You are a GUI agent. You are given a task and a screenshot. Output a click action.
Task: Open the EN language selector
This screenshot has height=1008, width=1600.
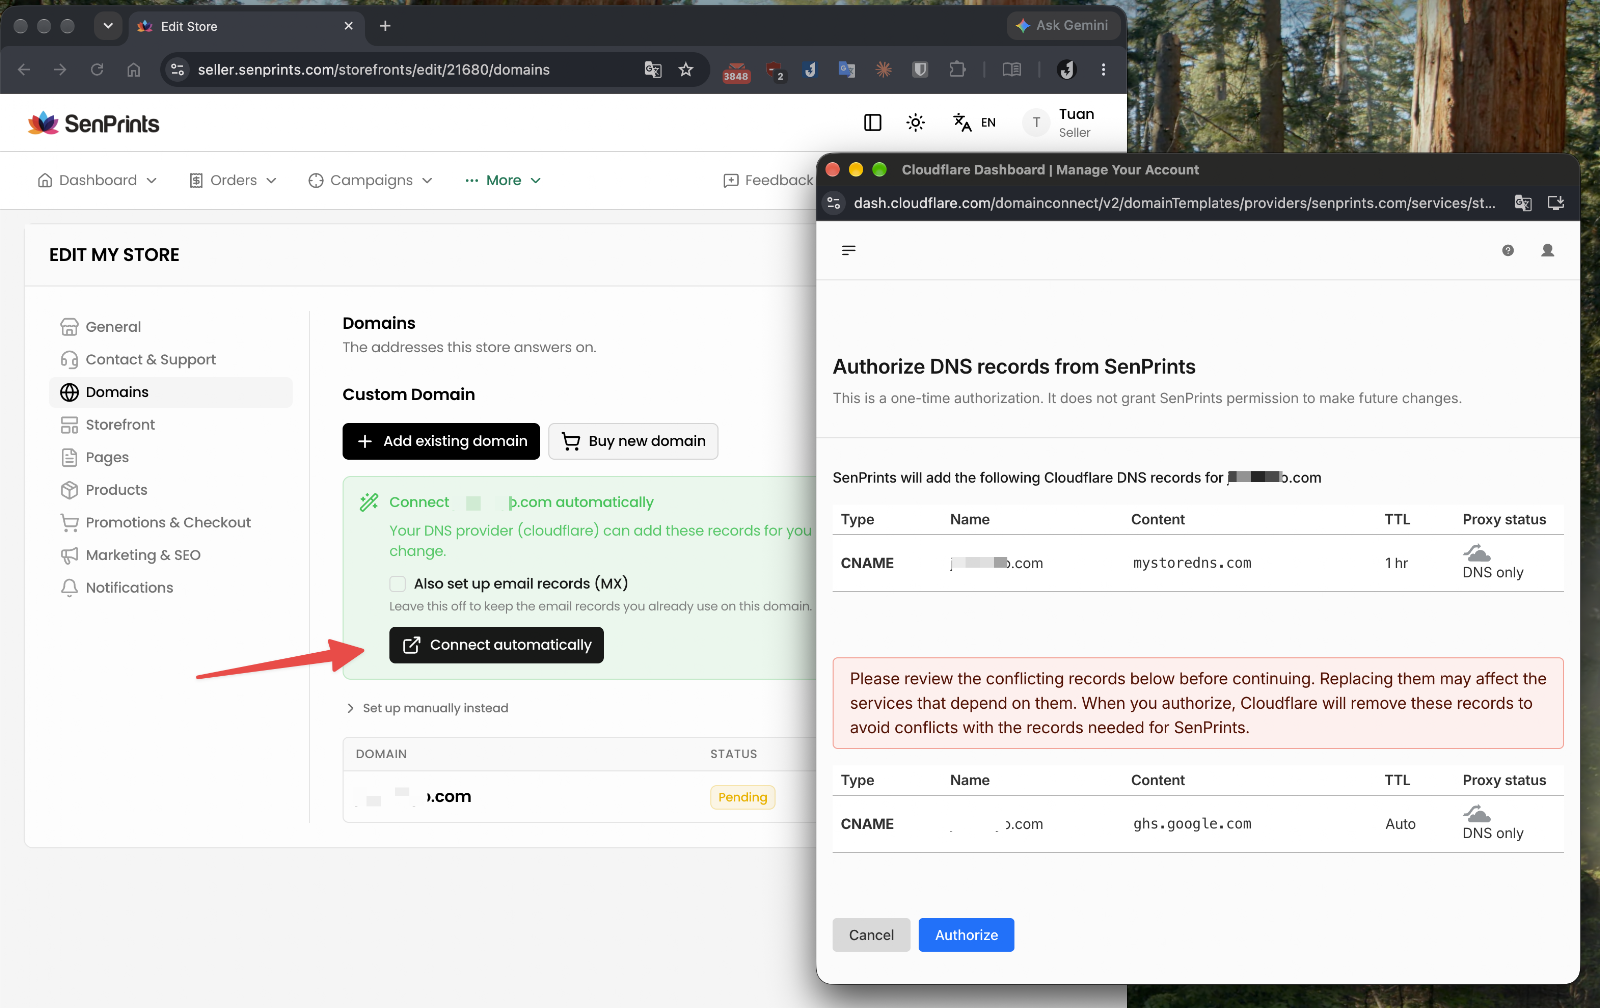974,122
